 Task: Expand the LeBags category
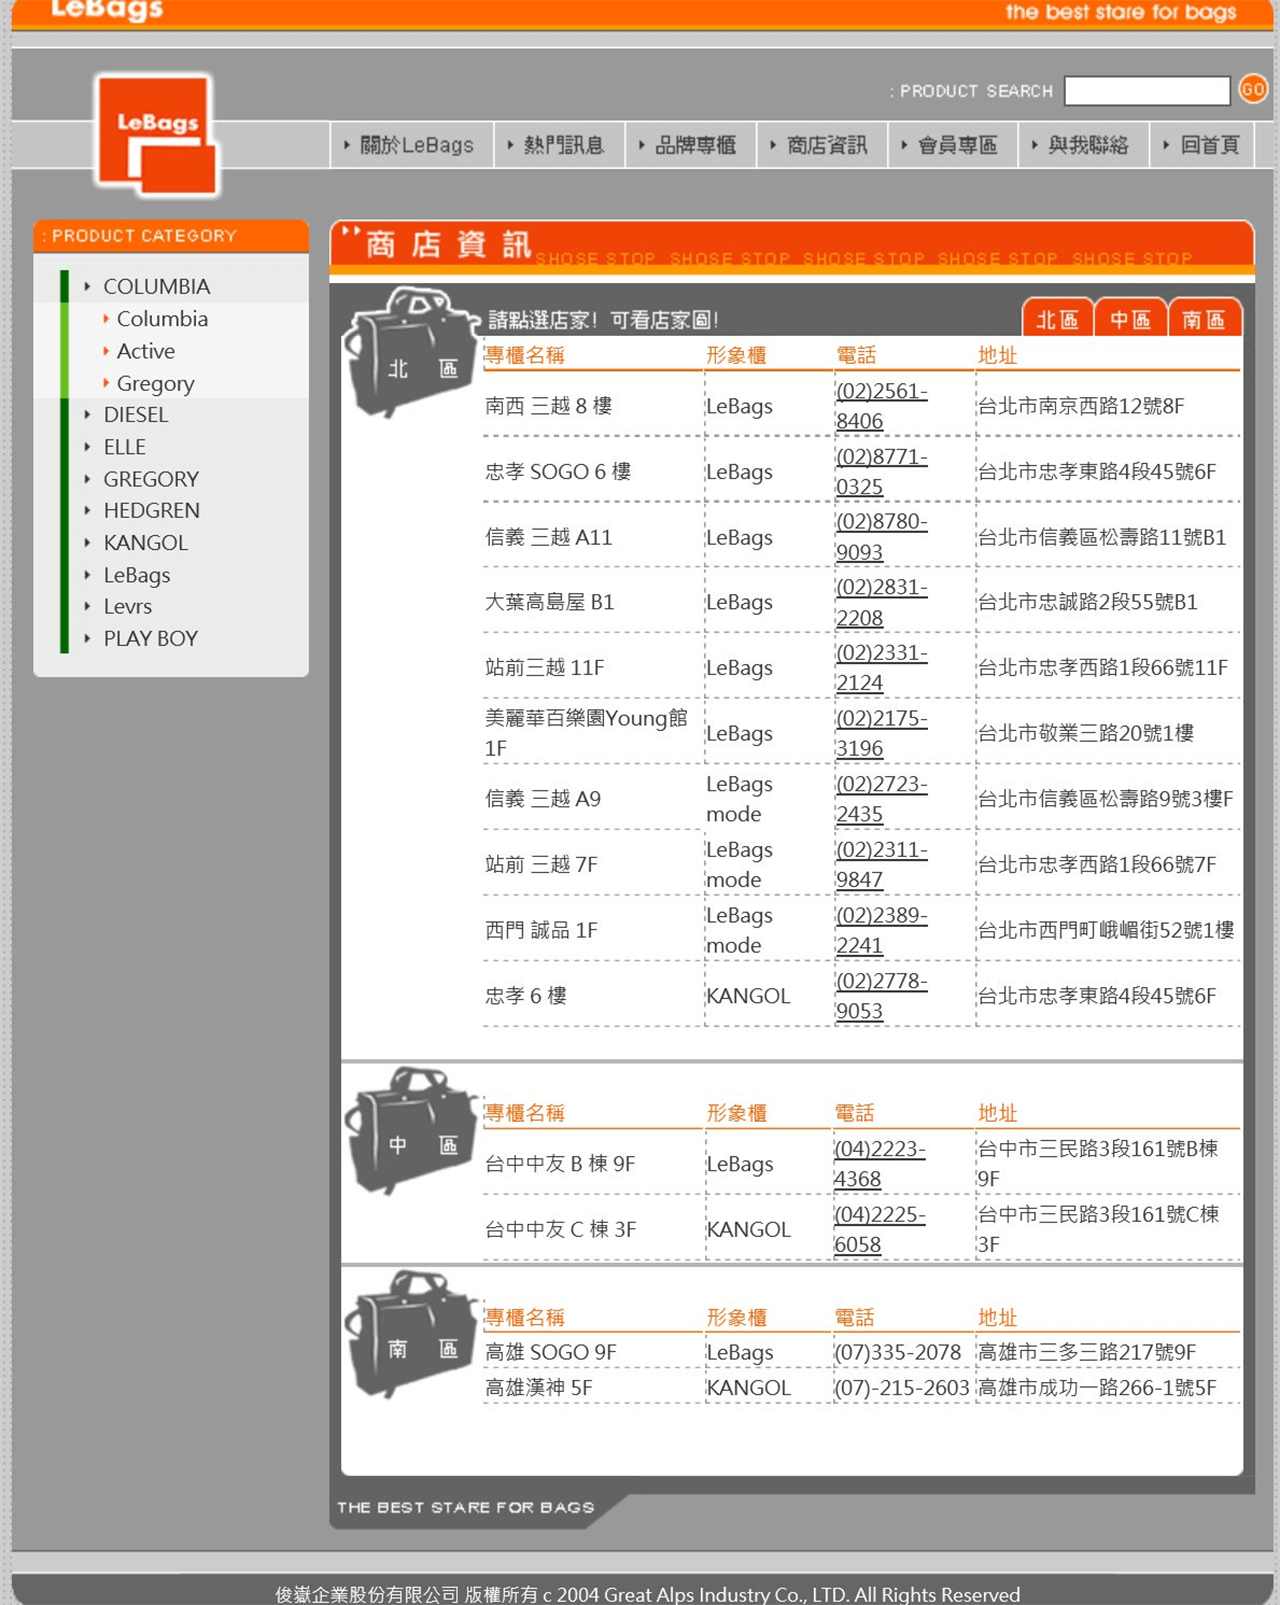tap(136, 575)
